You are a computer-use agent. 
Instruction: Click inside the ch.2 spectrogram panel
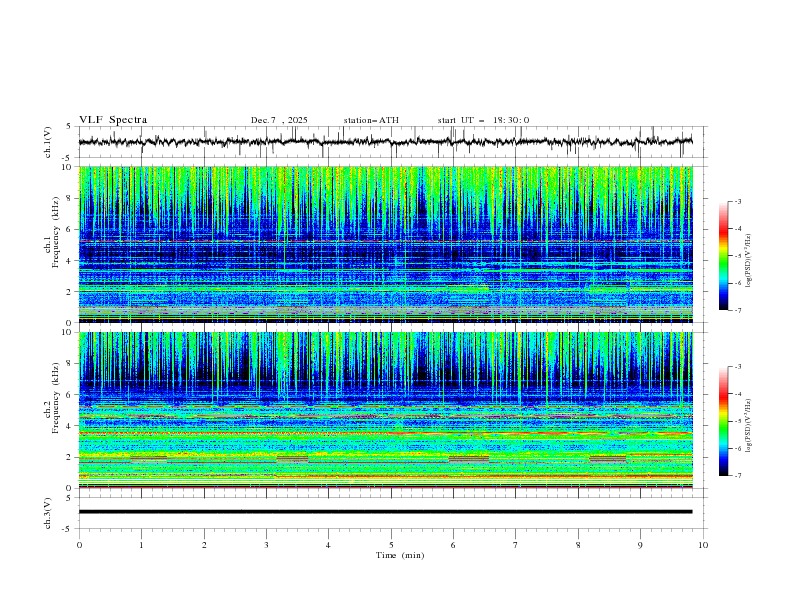point(385,410)
